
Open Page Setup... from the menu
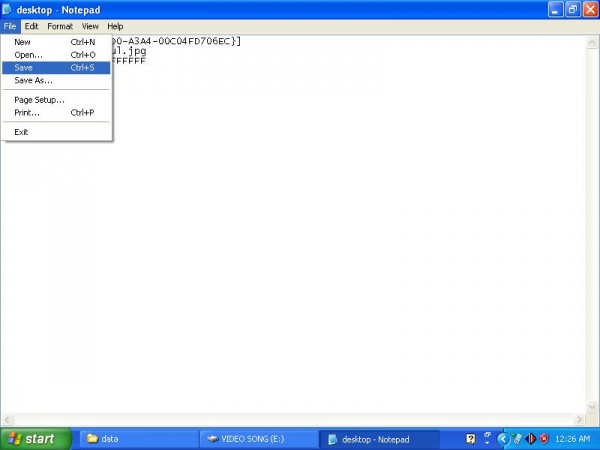(x=56, y=100)
